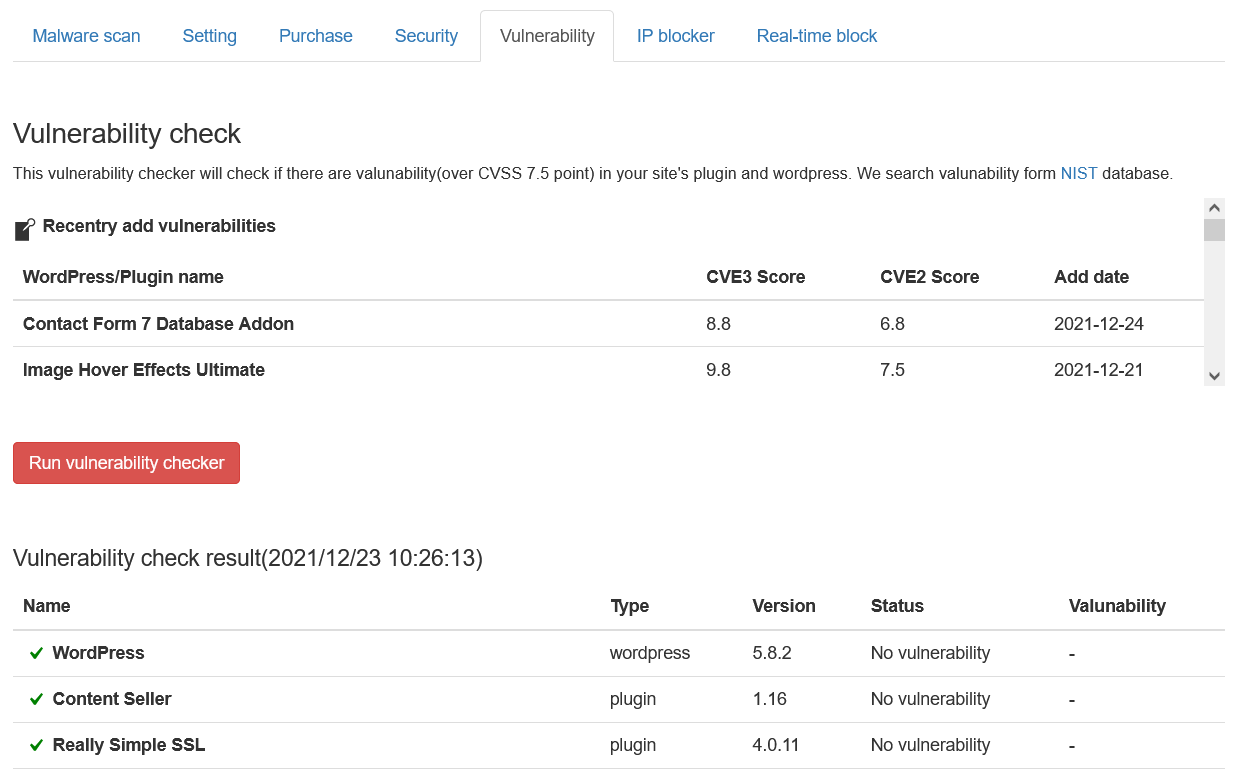Viewport: 1233px width, 769px height.
Task: Switch to Real-time block tab
Action: (817, 36)
